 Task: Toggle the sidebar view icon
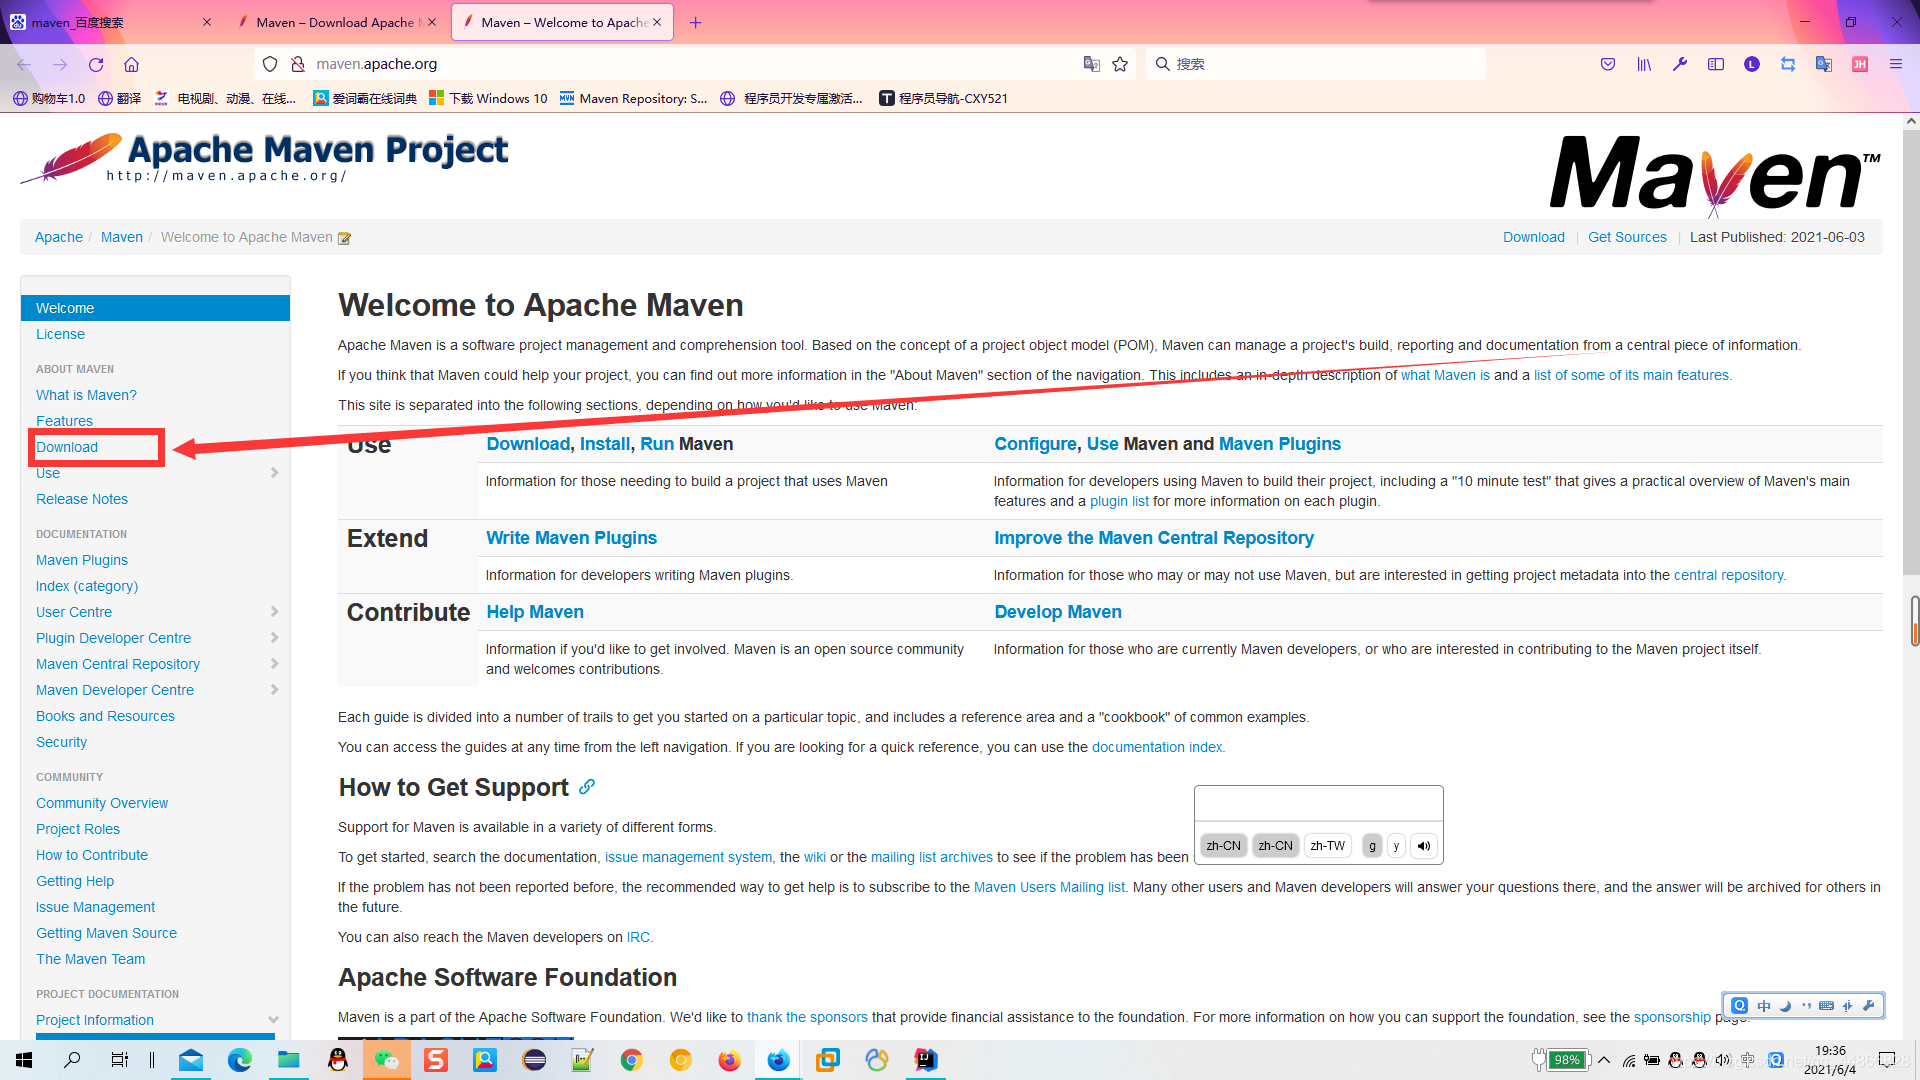[1716, 64]
